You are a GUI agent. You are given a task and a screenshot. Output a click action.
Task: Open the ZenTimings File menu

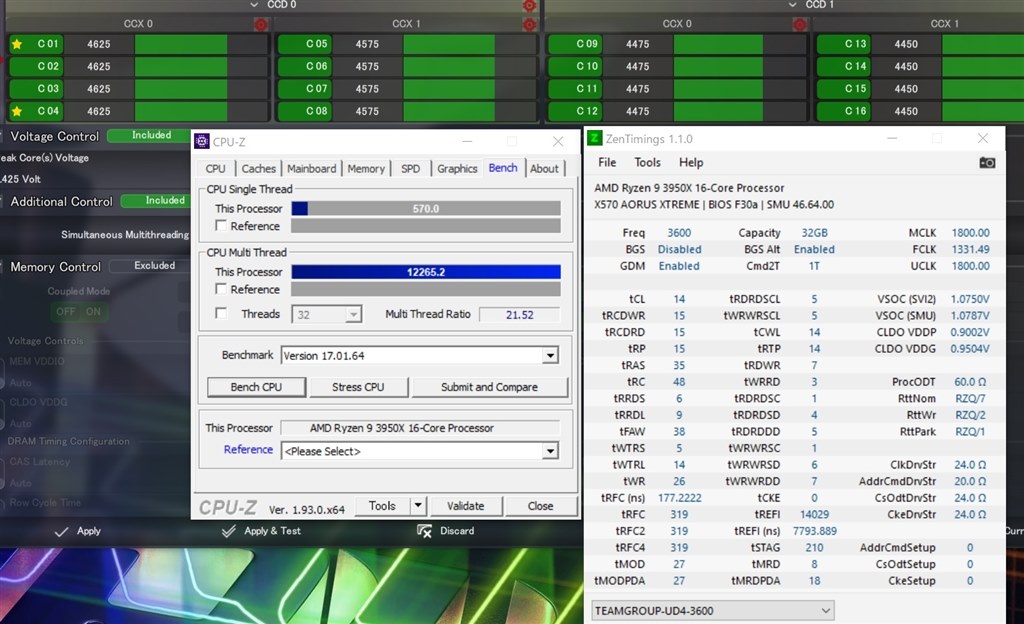(x=607, y=163)
